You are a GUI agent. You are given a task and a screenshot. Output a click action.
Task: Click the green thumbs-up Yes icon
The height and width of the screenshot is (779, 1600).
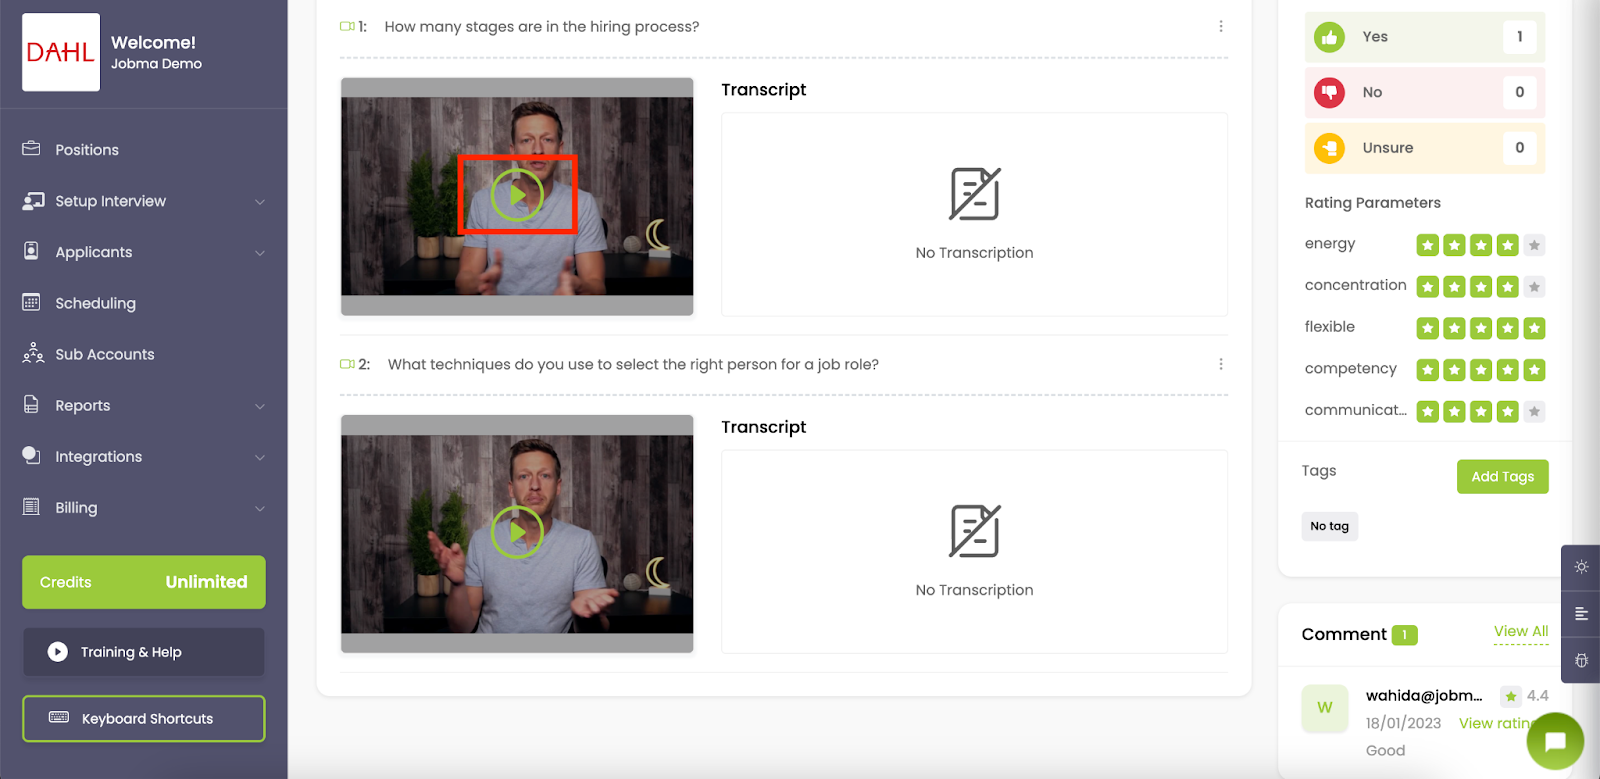pos(1329,37)
